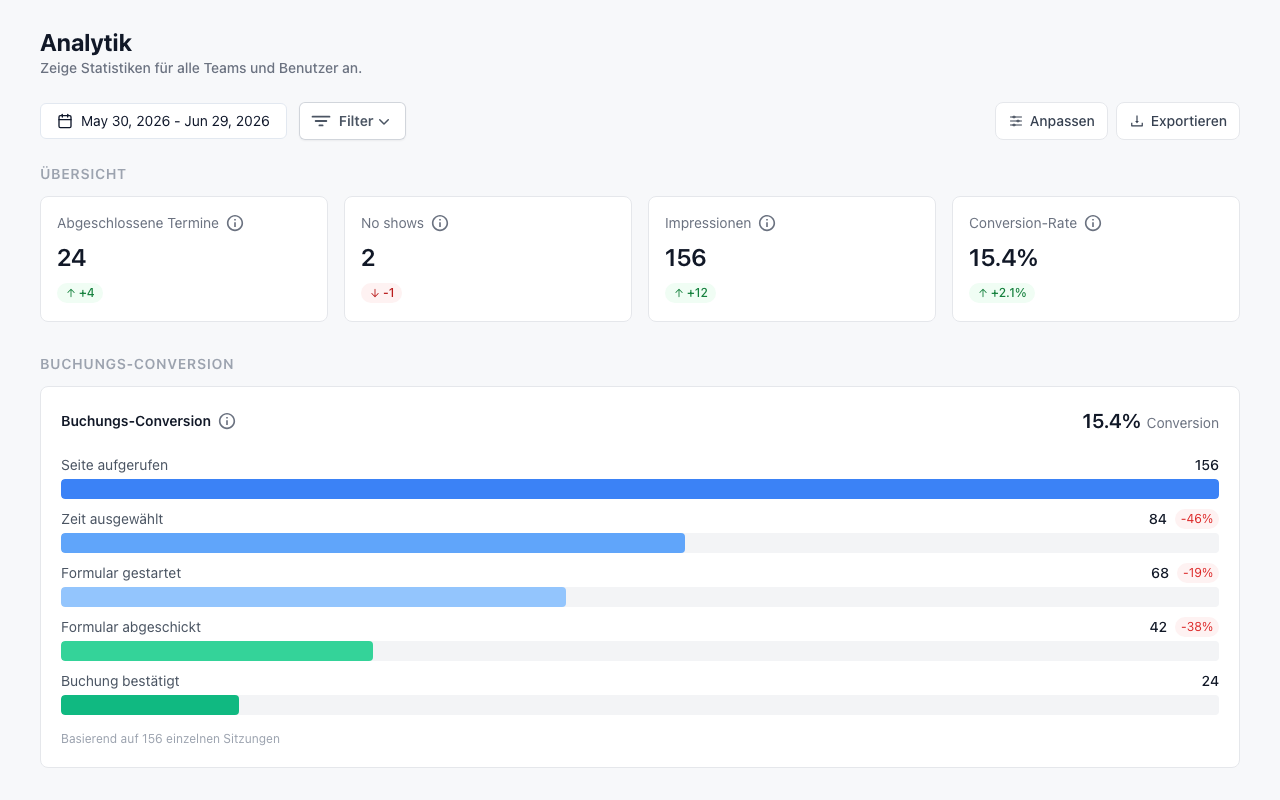
Task: Click the Buchung bestätigt green bar
Action: click(150, 705)
